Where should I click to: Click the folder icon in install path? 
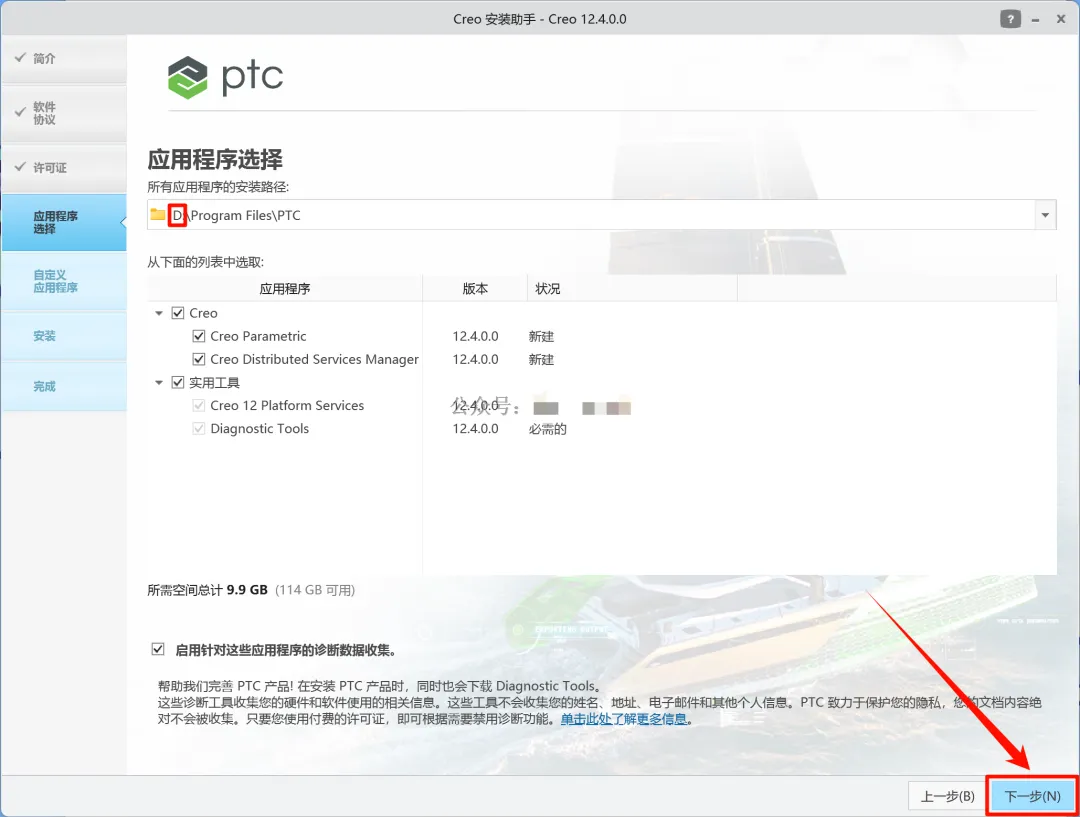[x=158, y=214]
